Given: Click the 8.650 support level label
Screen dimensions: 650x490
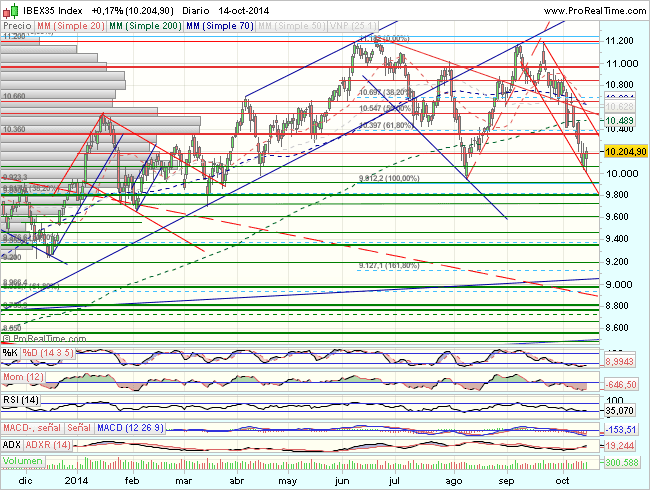Looking at the screenshot, I should (x=12, y=328).
